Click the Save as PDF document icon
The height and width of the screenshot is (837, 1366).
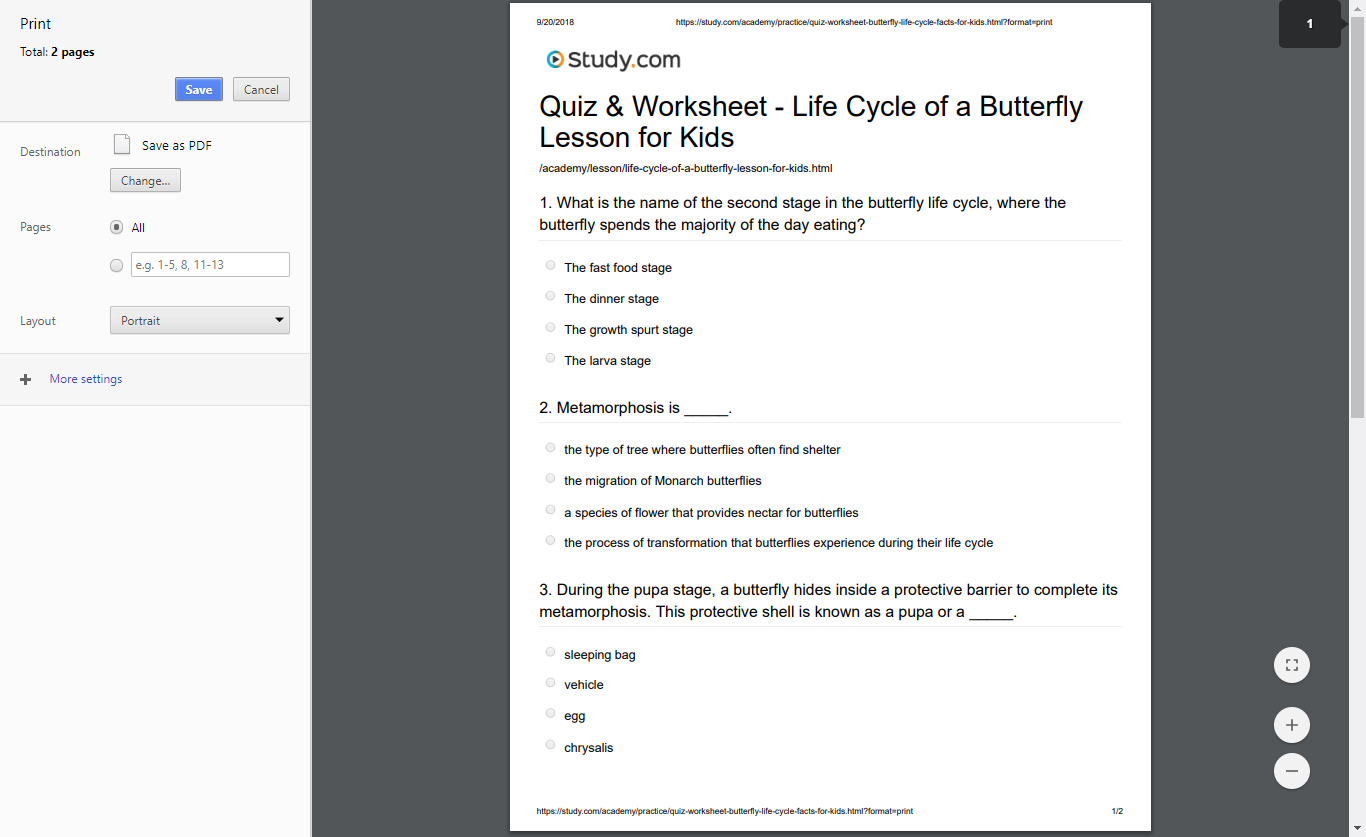pyautogui.click(x=121, y=144)
